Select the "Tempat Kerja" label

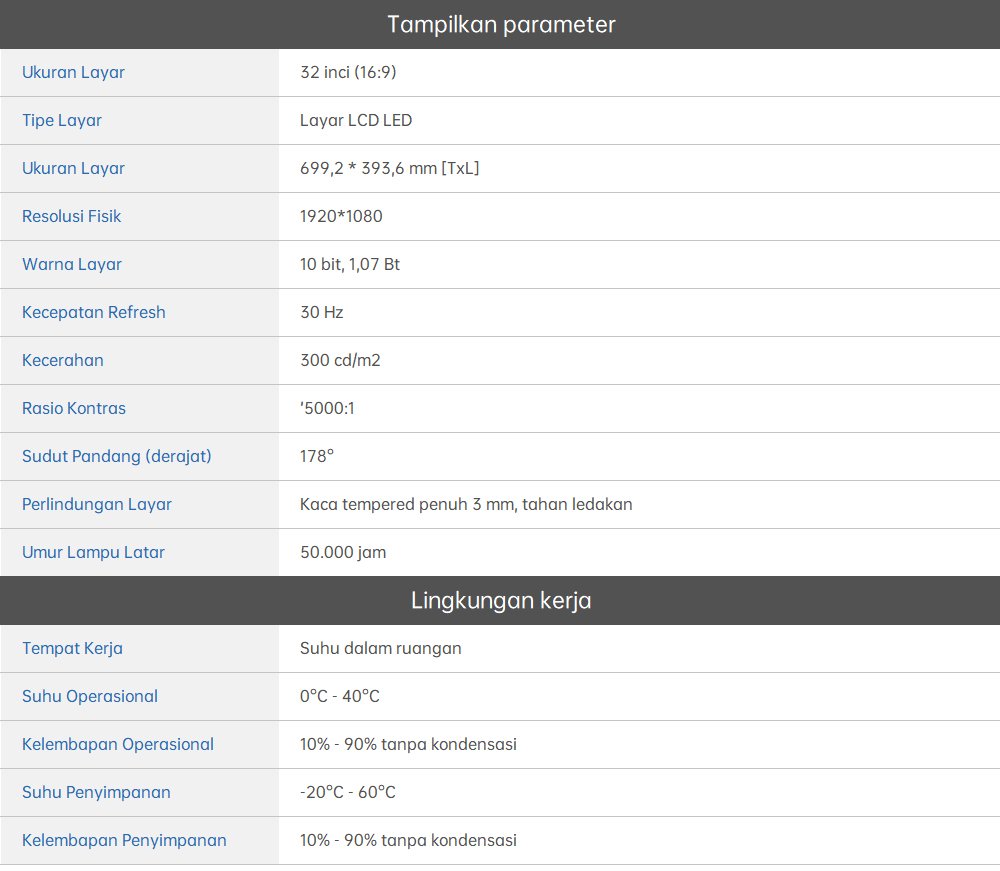73,648
